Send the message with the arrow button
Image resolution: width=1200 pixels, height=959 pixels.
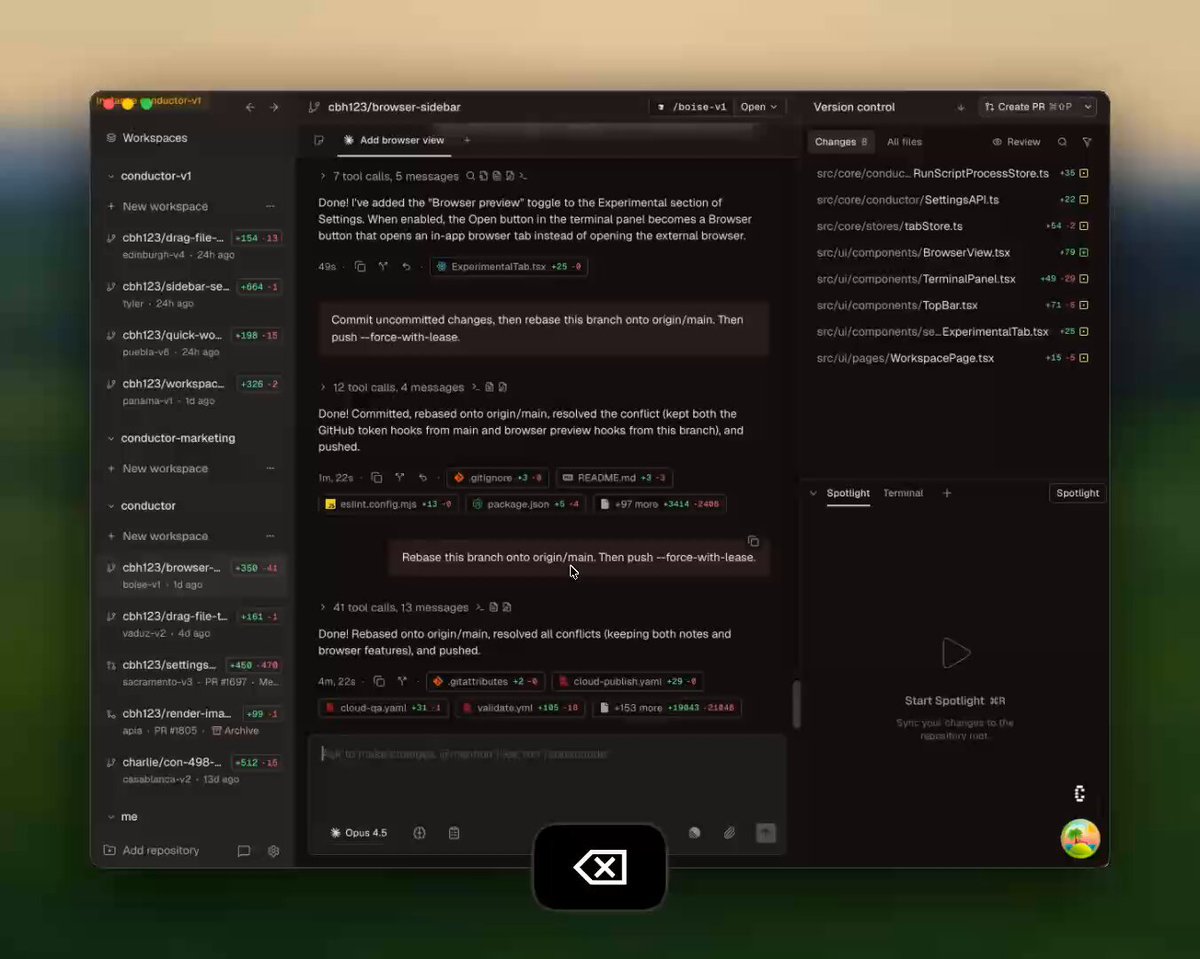(766, 833)
